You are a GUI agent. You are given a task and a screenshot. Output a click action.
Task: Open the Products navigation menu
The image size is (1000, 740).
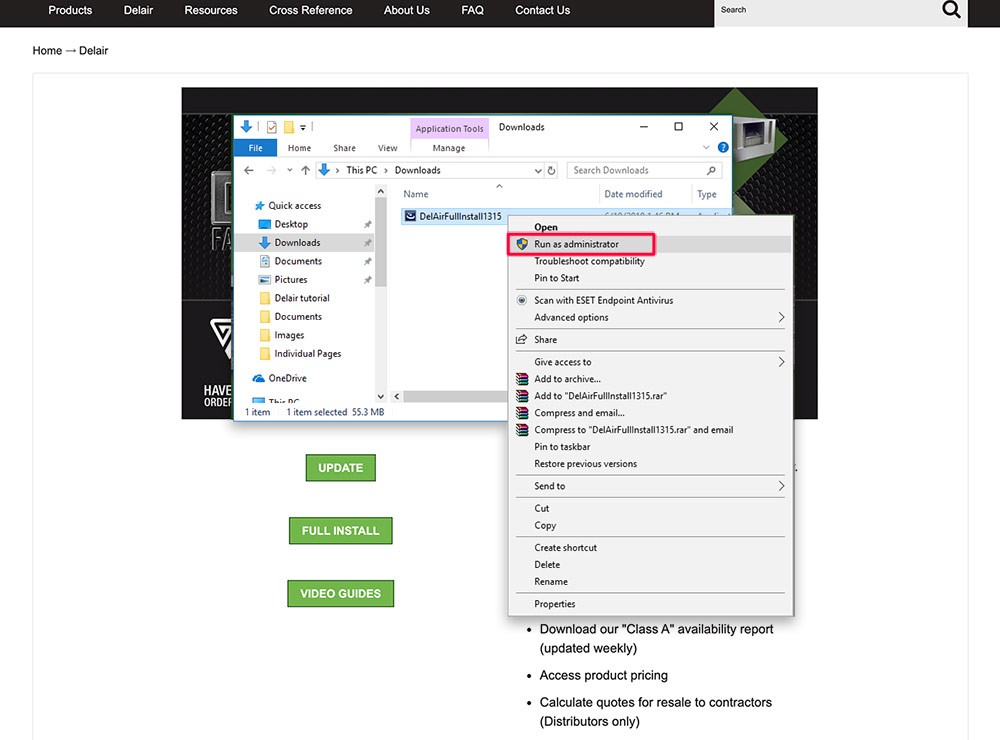[70, 10]
